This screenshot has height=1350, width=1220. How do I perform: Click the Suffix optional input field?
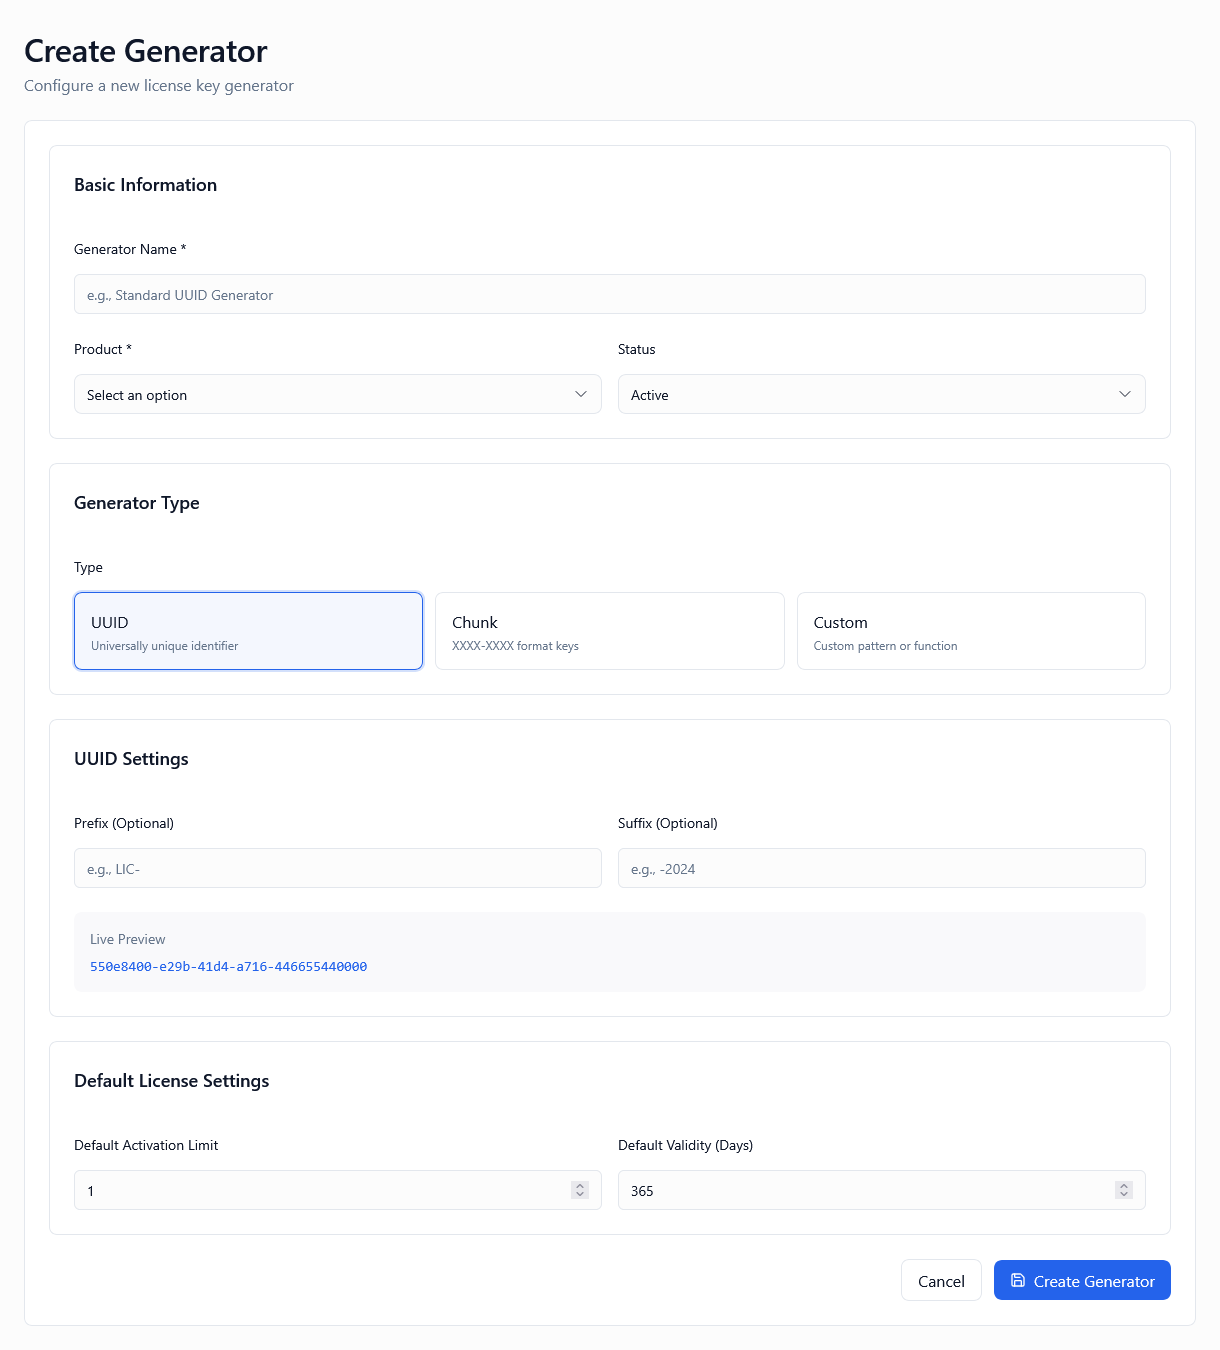[881, 868]
